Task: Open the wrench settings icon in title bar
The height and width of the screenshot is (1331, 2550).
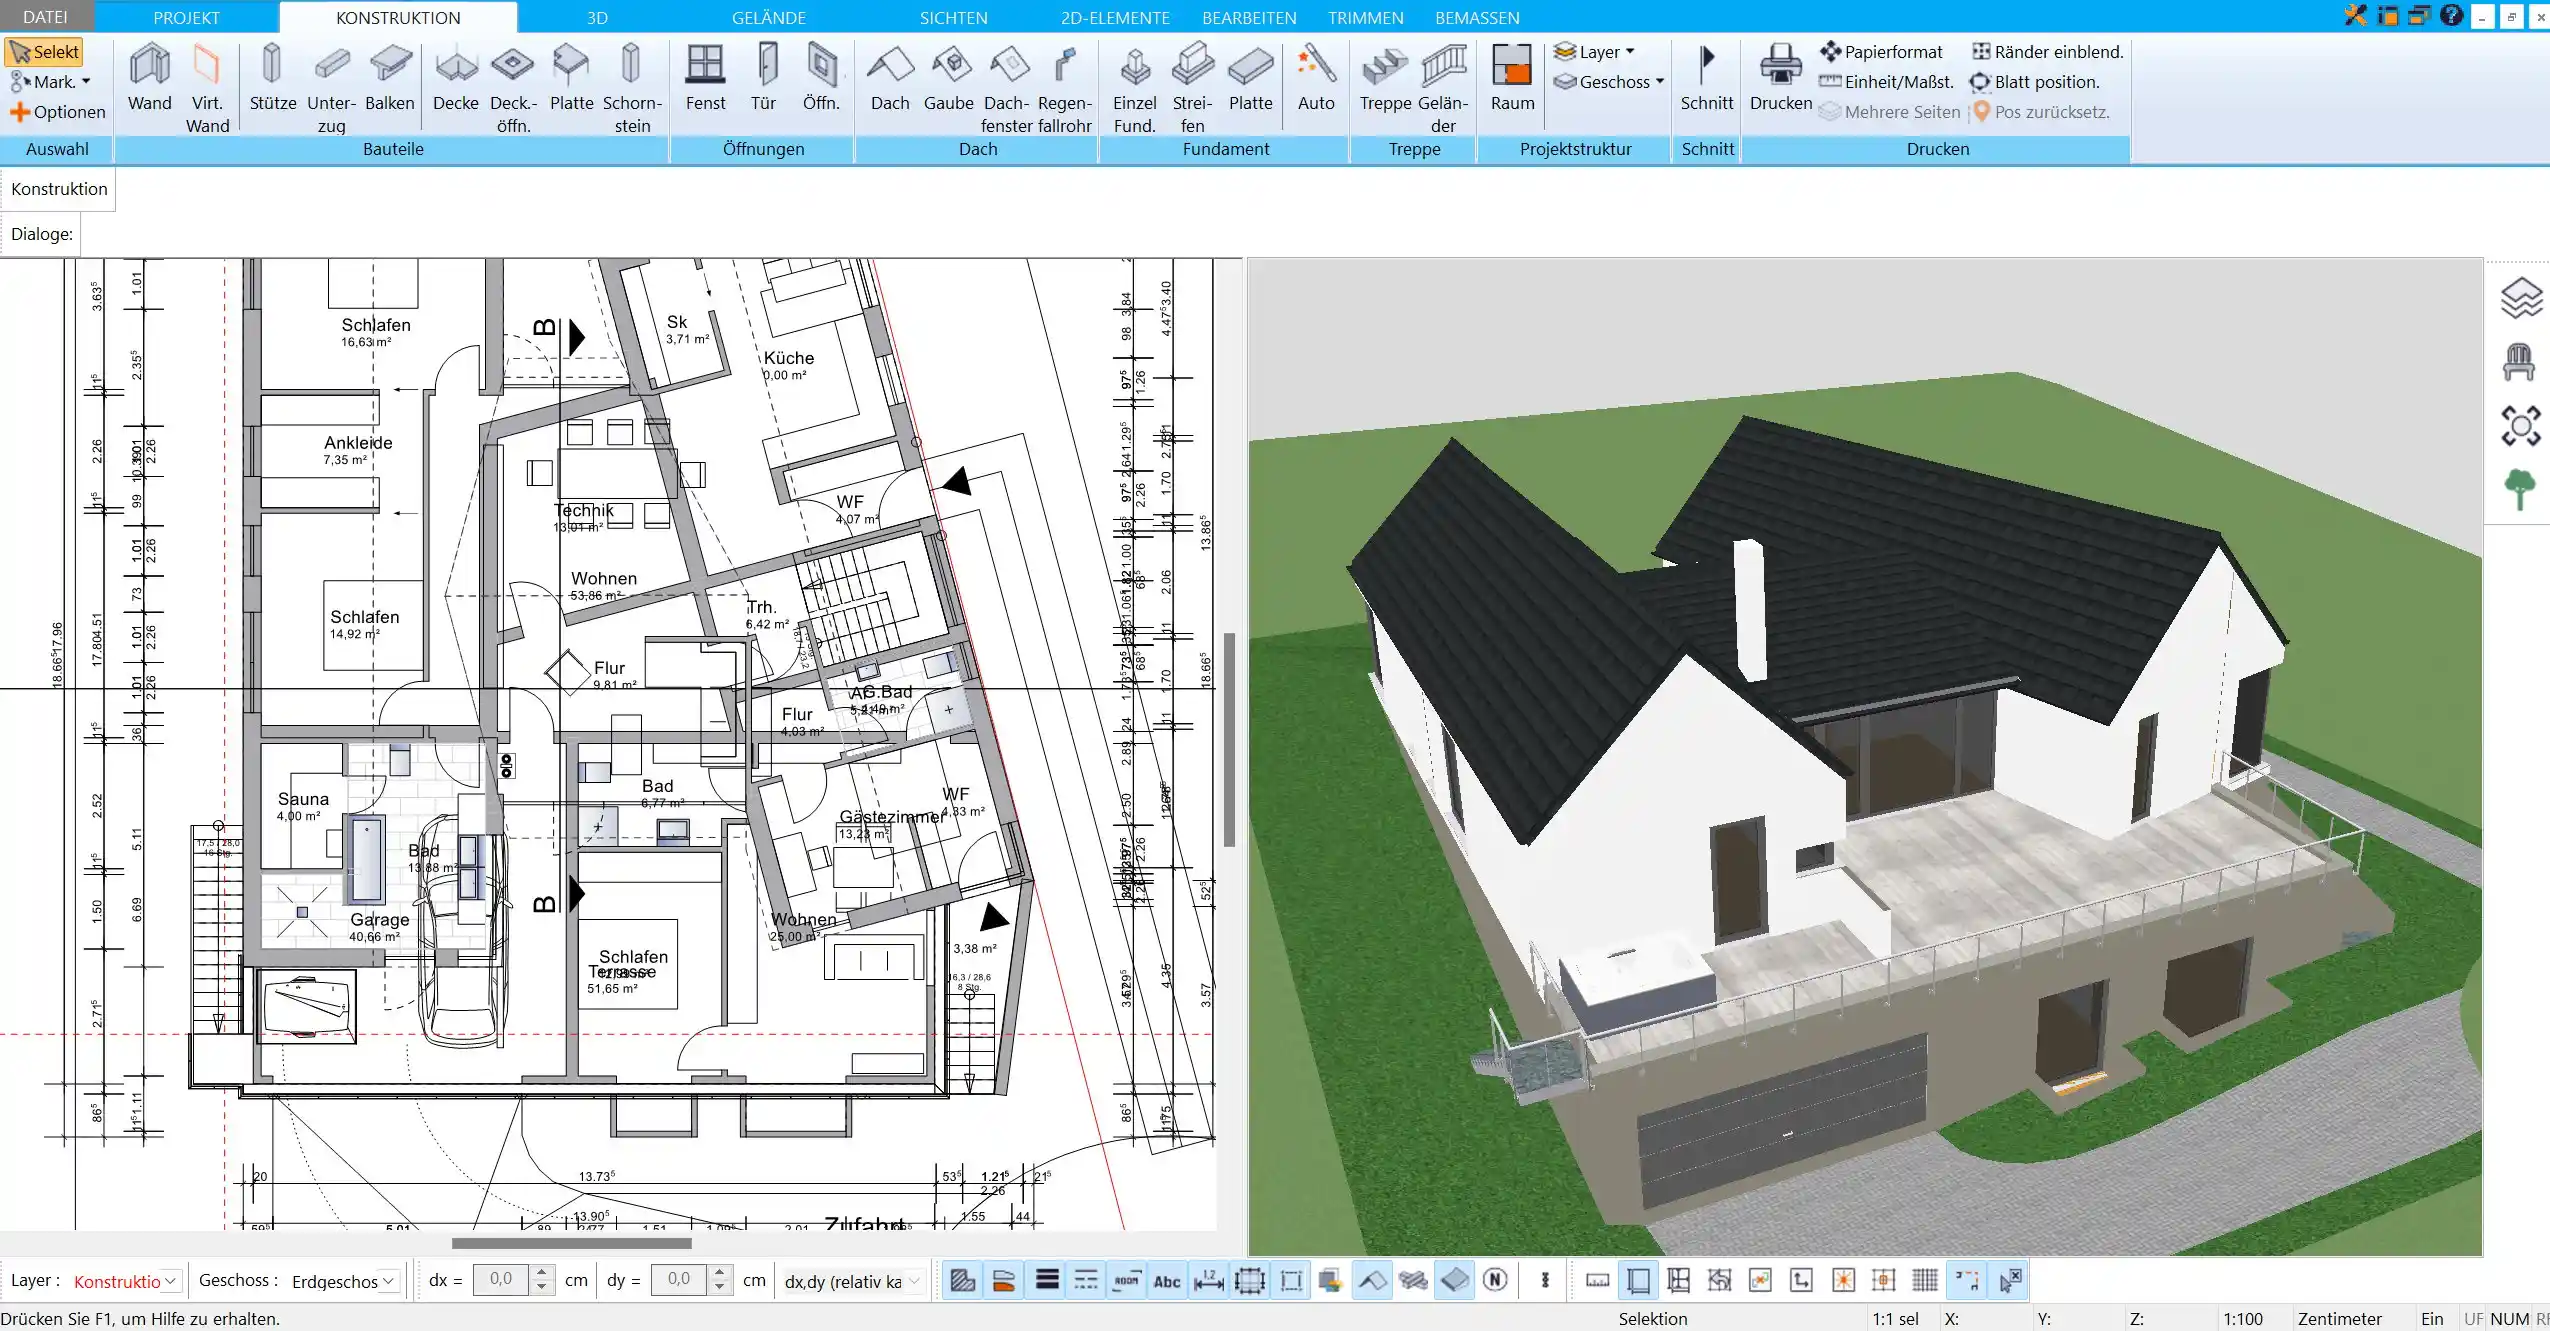Action: coord(2356,15)
